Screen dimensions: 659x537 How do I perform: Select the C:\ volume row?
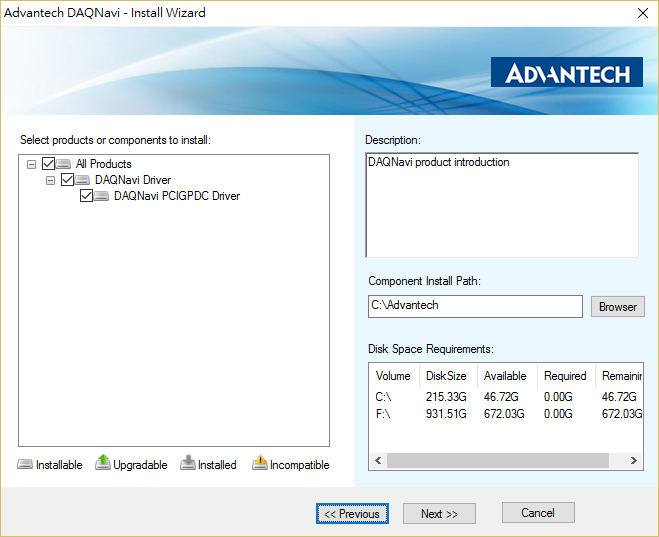pos(506,397)
